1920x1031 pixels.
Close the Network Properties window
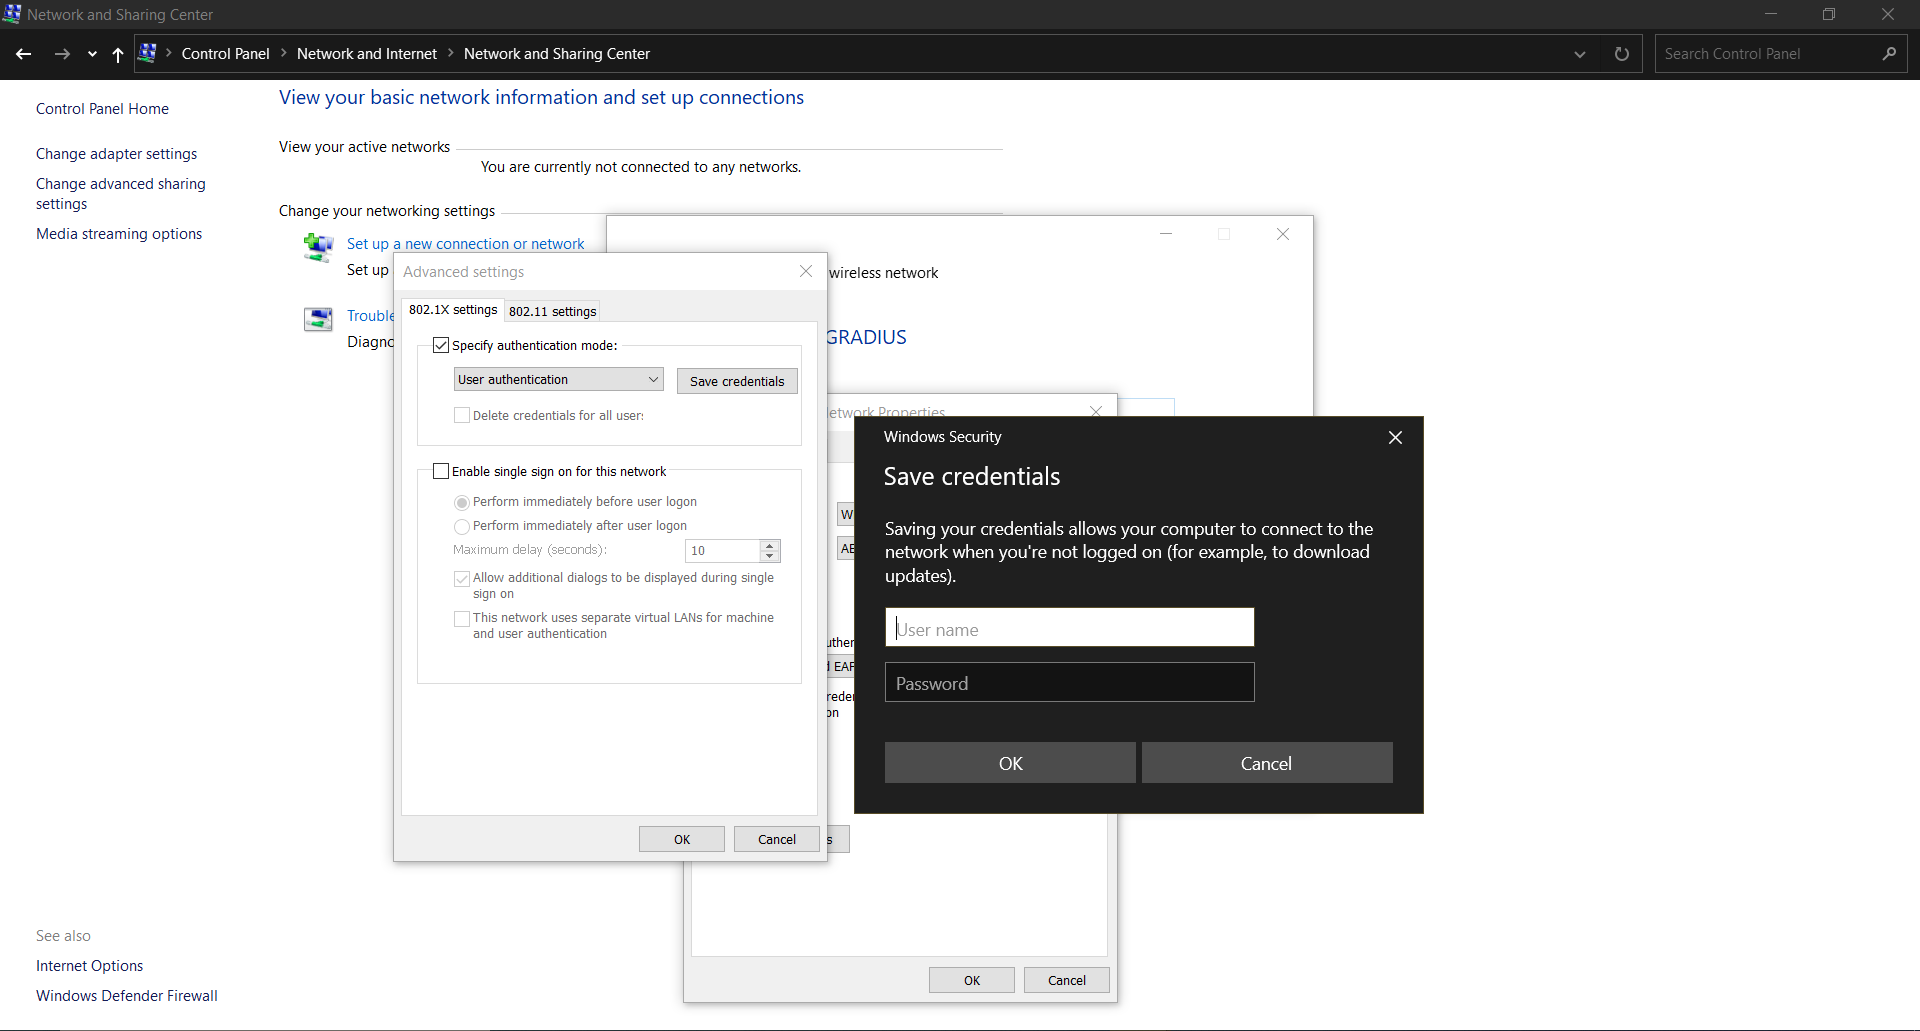coord(1096,410)
